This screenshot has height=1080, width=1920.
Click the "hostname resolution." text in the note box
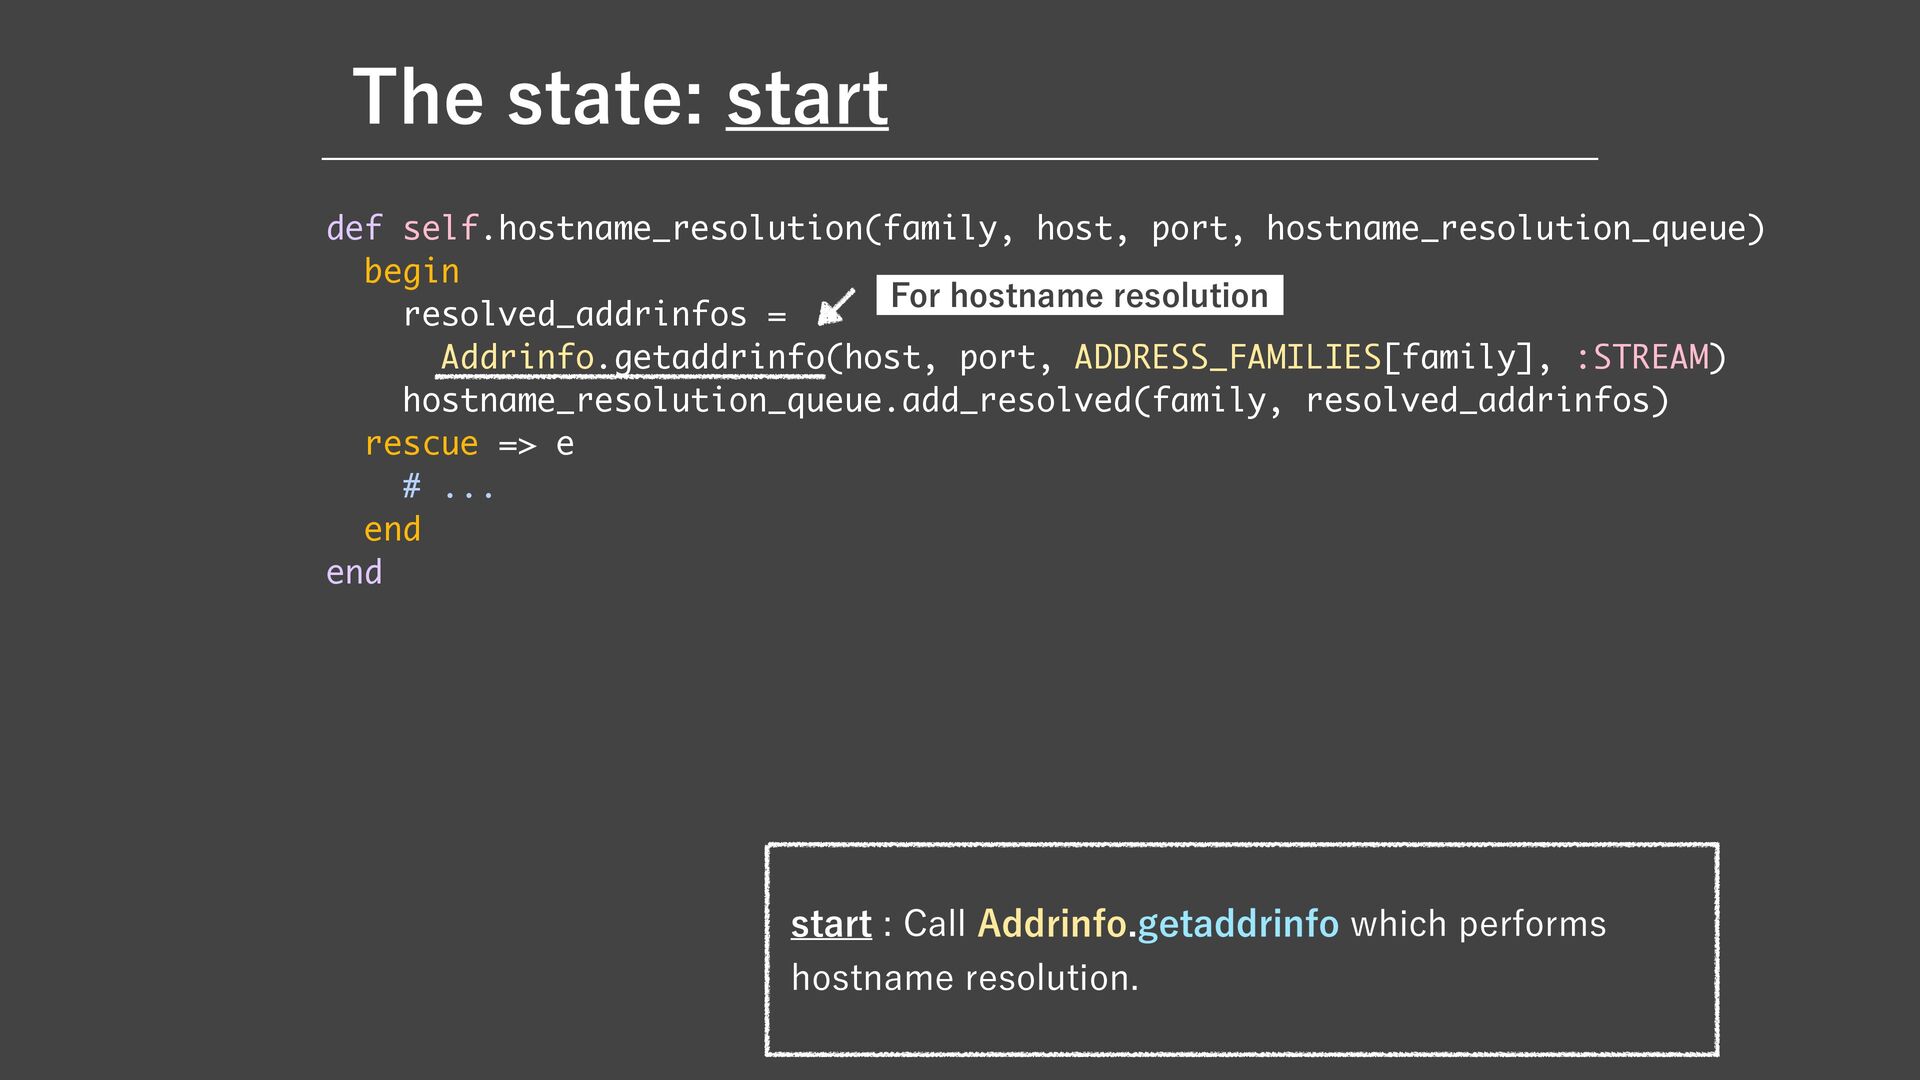964,978
